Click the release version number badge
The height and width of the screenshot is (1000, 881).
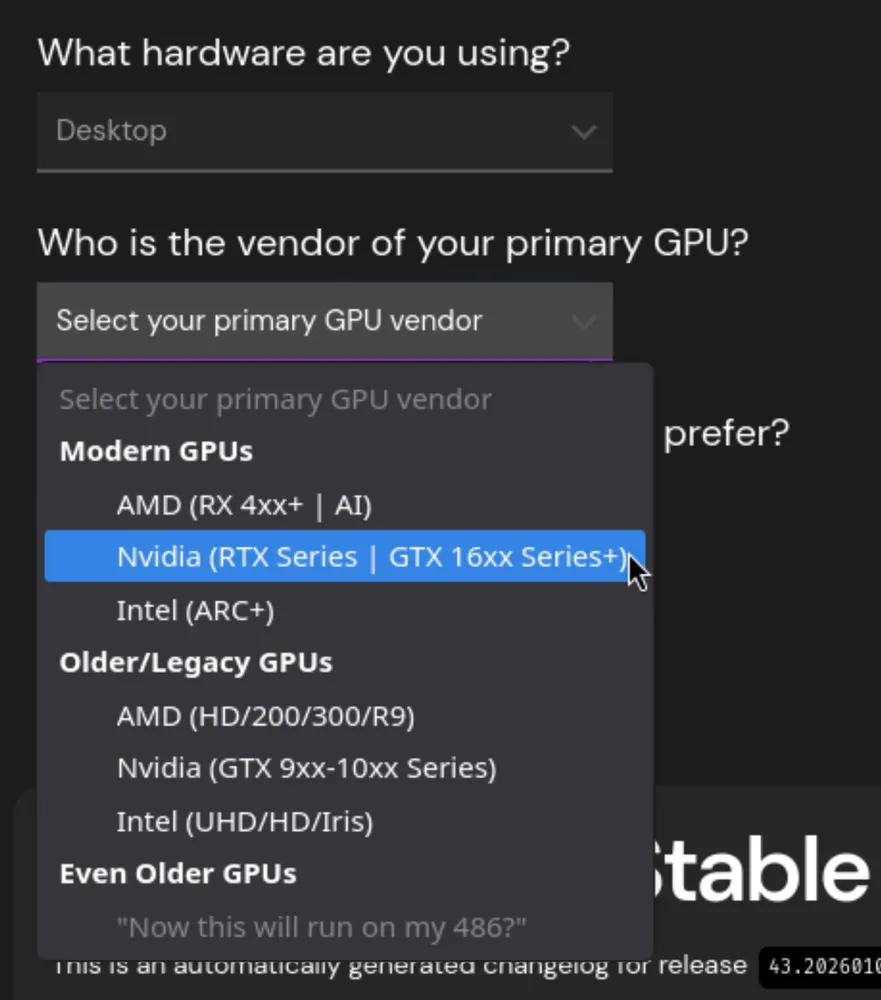pyautogui.click(x=822, y=967)
